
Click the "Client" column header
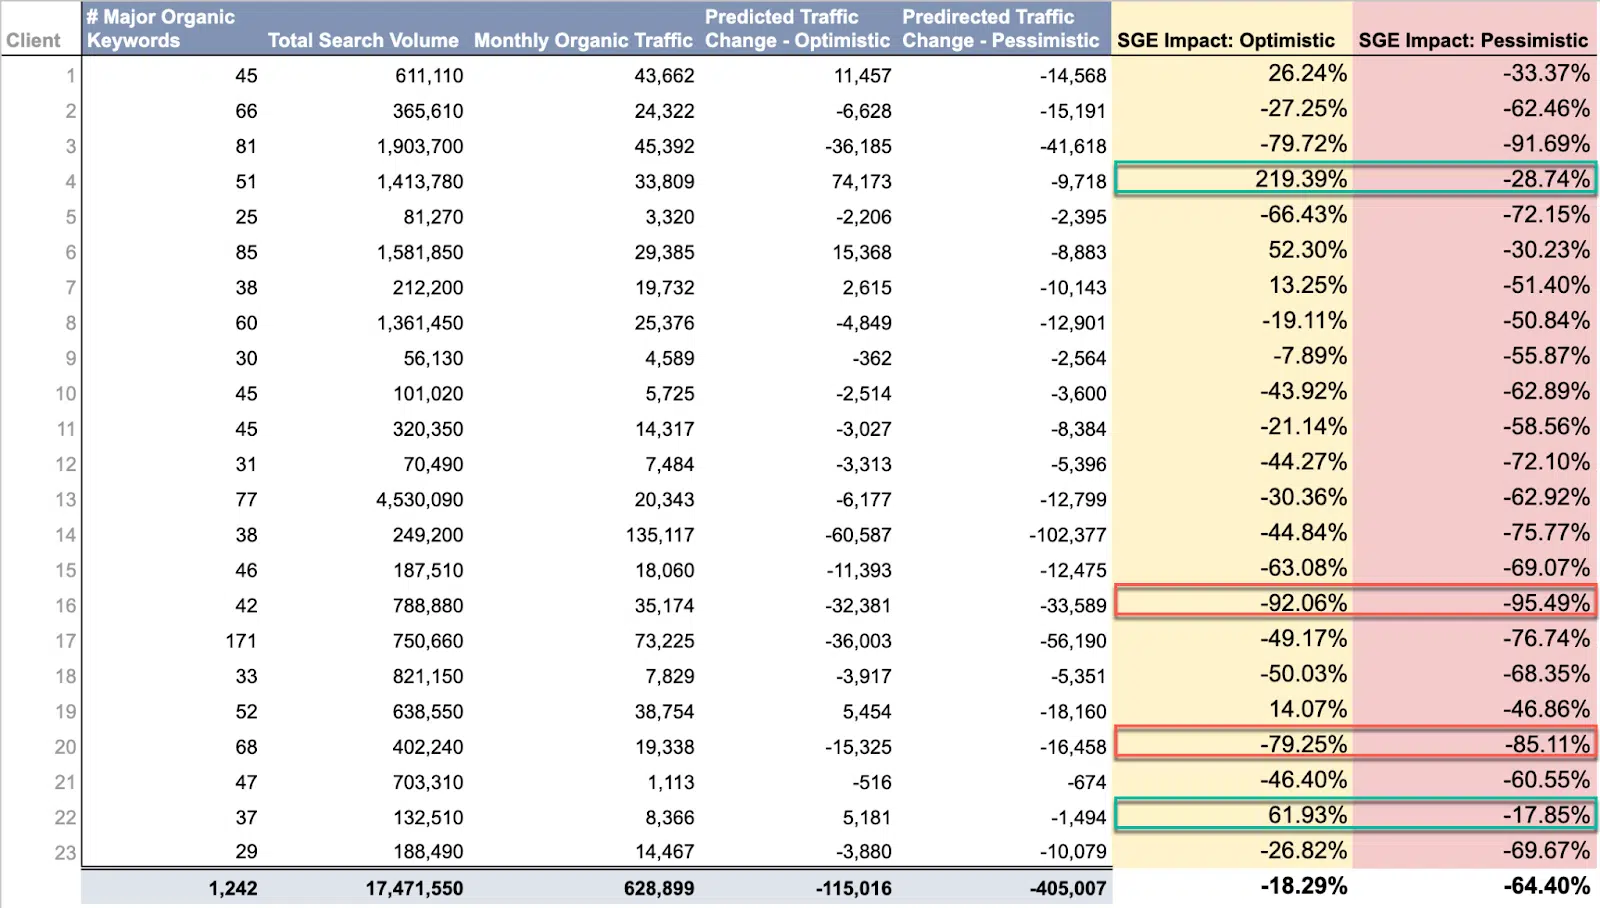pos(35,40)
